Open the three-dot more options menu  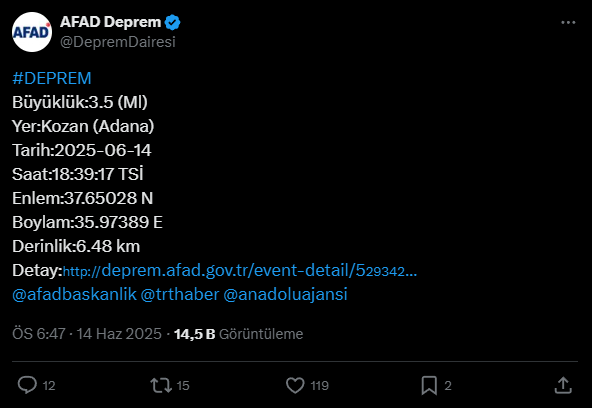pos(568,23)
